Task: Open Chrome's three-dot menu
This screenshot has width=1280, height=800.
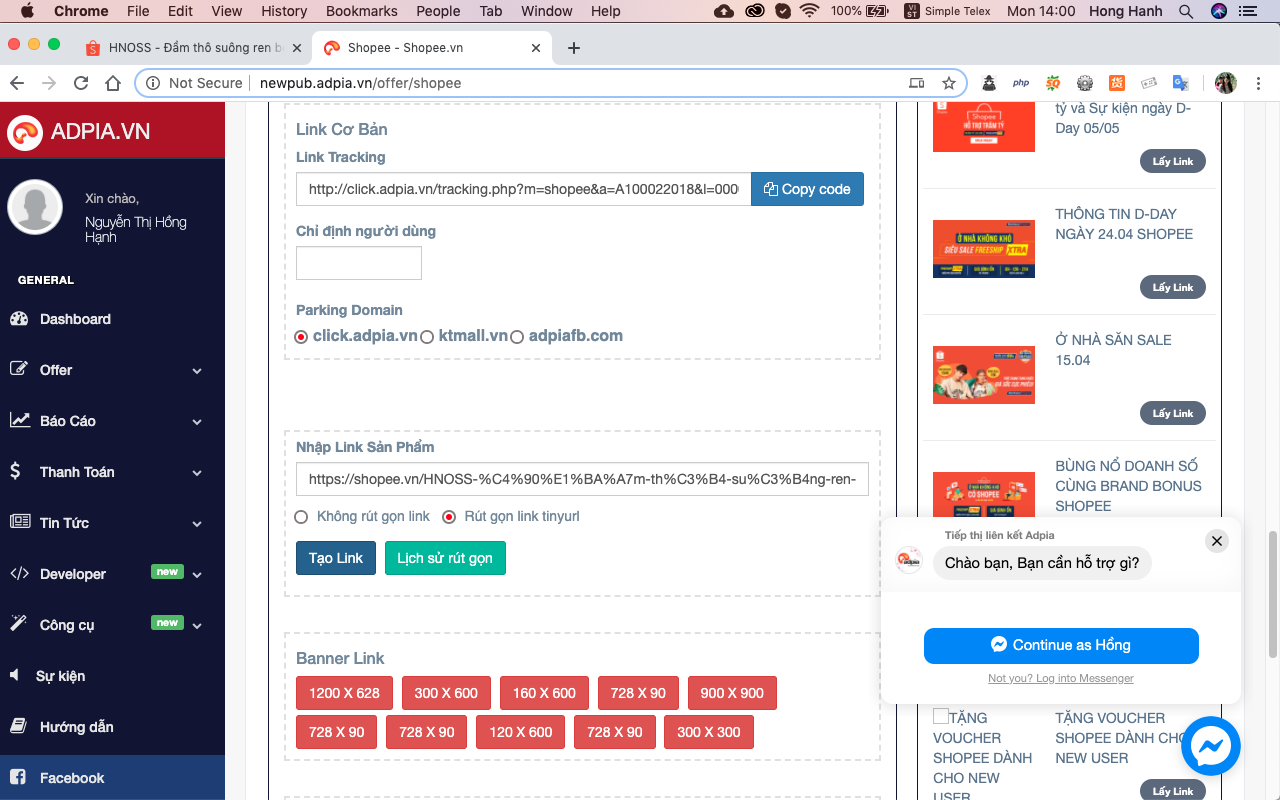Action: 1259,83
